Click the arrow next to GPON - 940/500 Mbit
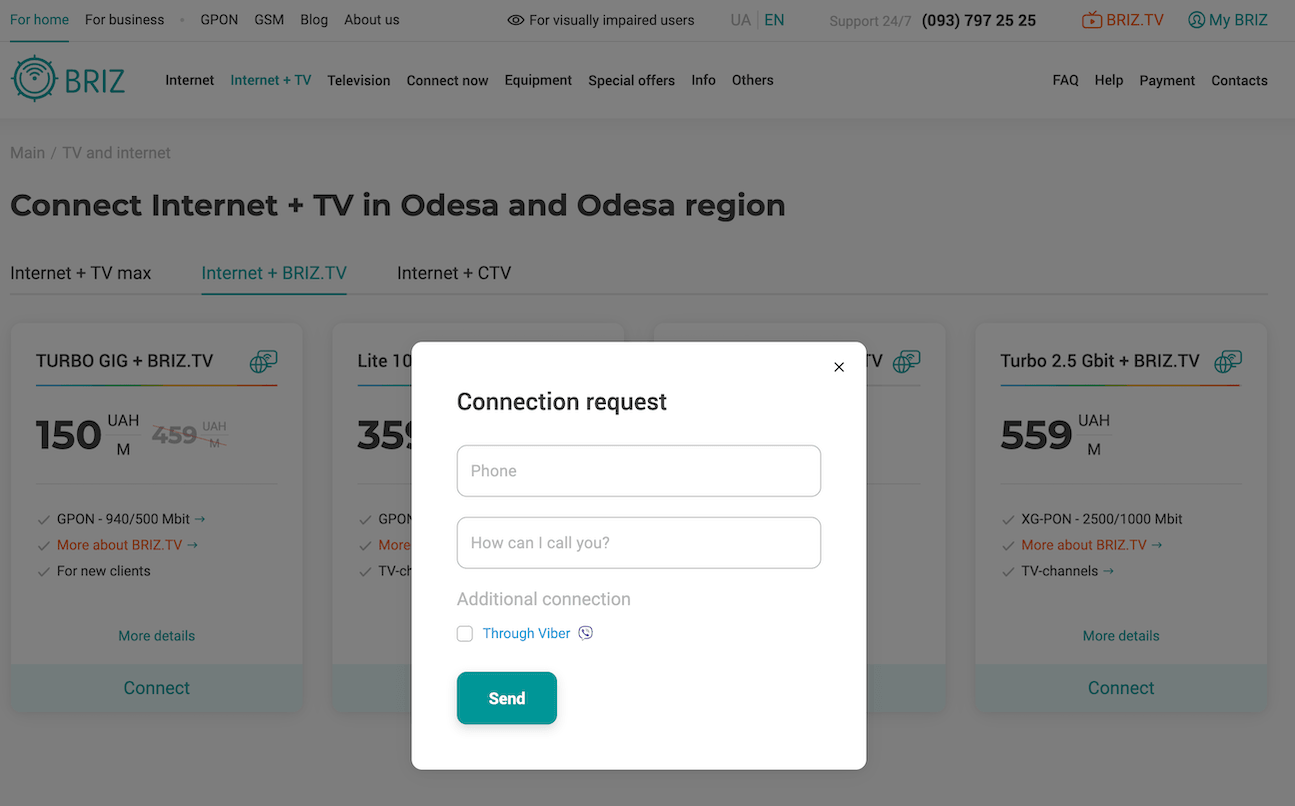The image size is (1295, 806). pyautogui.click(x=200, y=519)
